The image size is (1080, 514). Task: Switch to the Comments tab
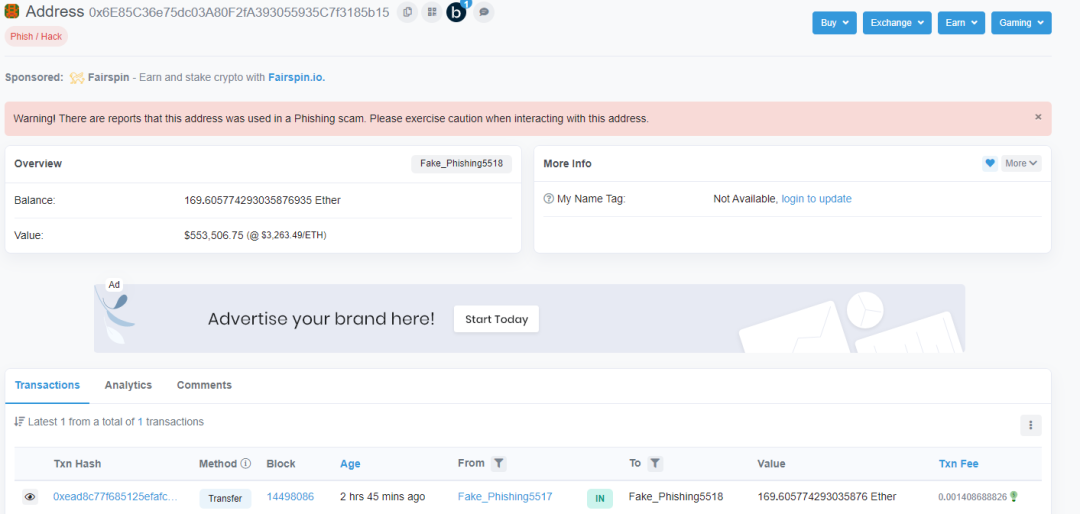pyautogui.click(x=205, y=385)
